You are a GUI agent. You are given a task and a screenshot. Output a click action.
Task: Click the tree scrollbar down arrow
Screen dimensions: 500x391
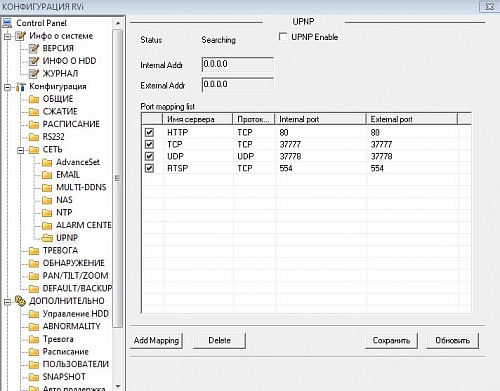(118, 386)
